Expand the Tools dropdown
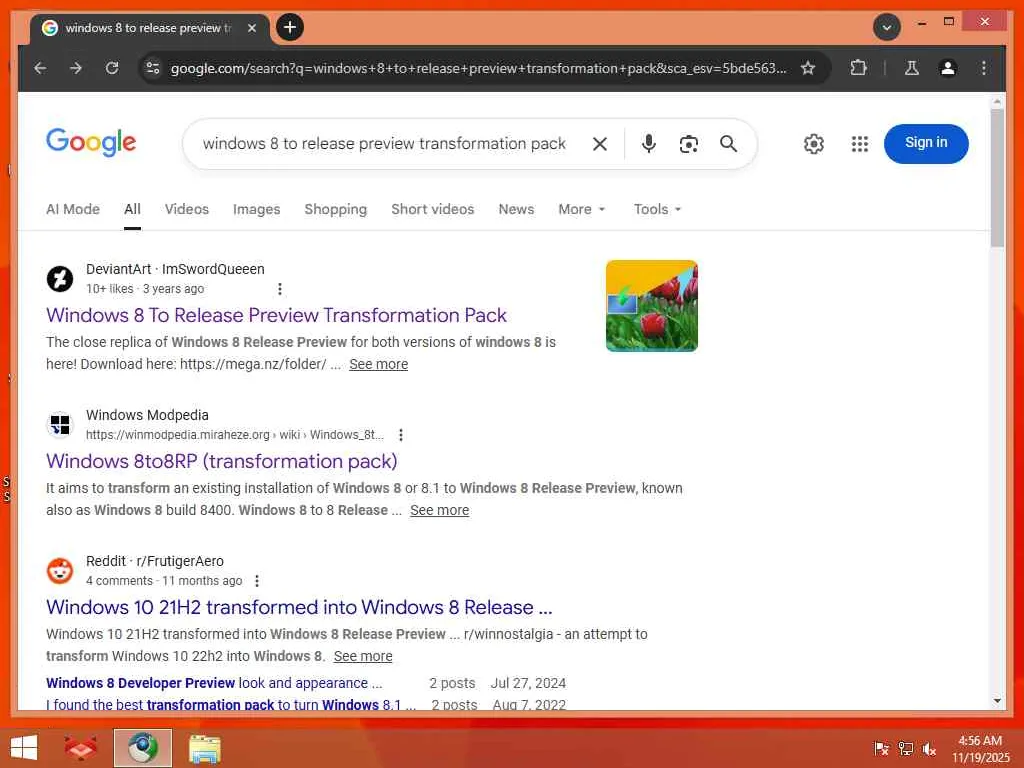This screenshot has height=768, width=1024. pyautogui.click(x=657, y=209)
